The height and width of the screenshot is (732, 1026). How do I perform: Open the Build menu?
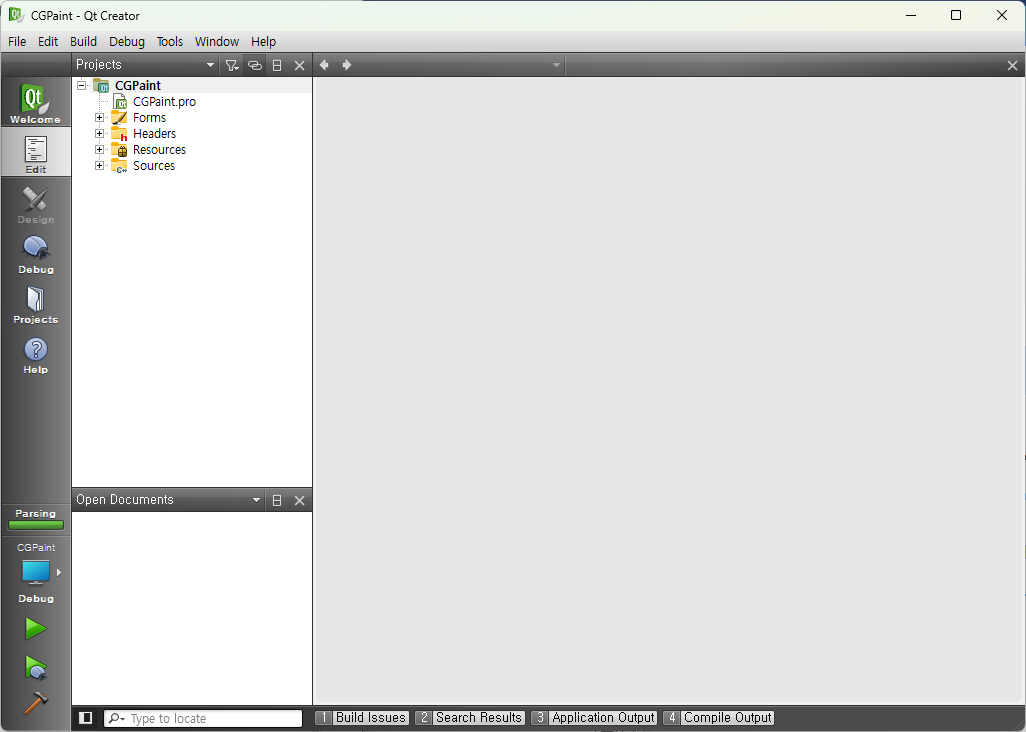(83, 41)
